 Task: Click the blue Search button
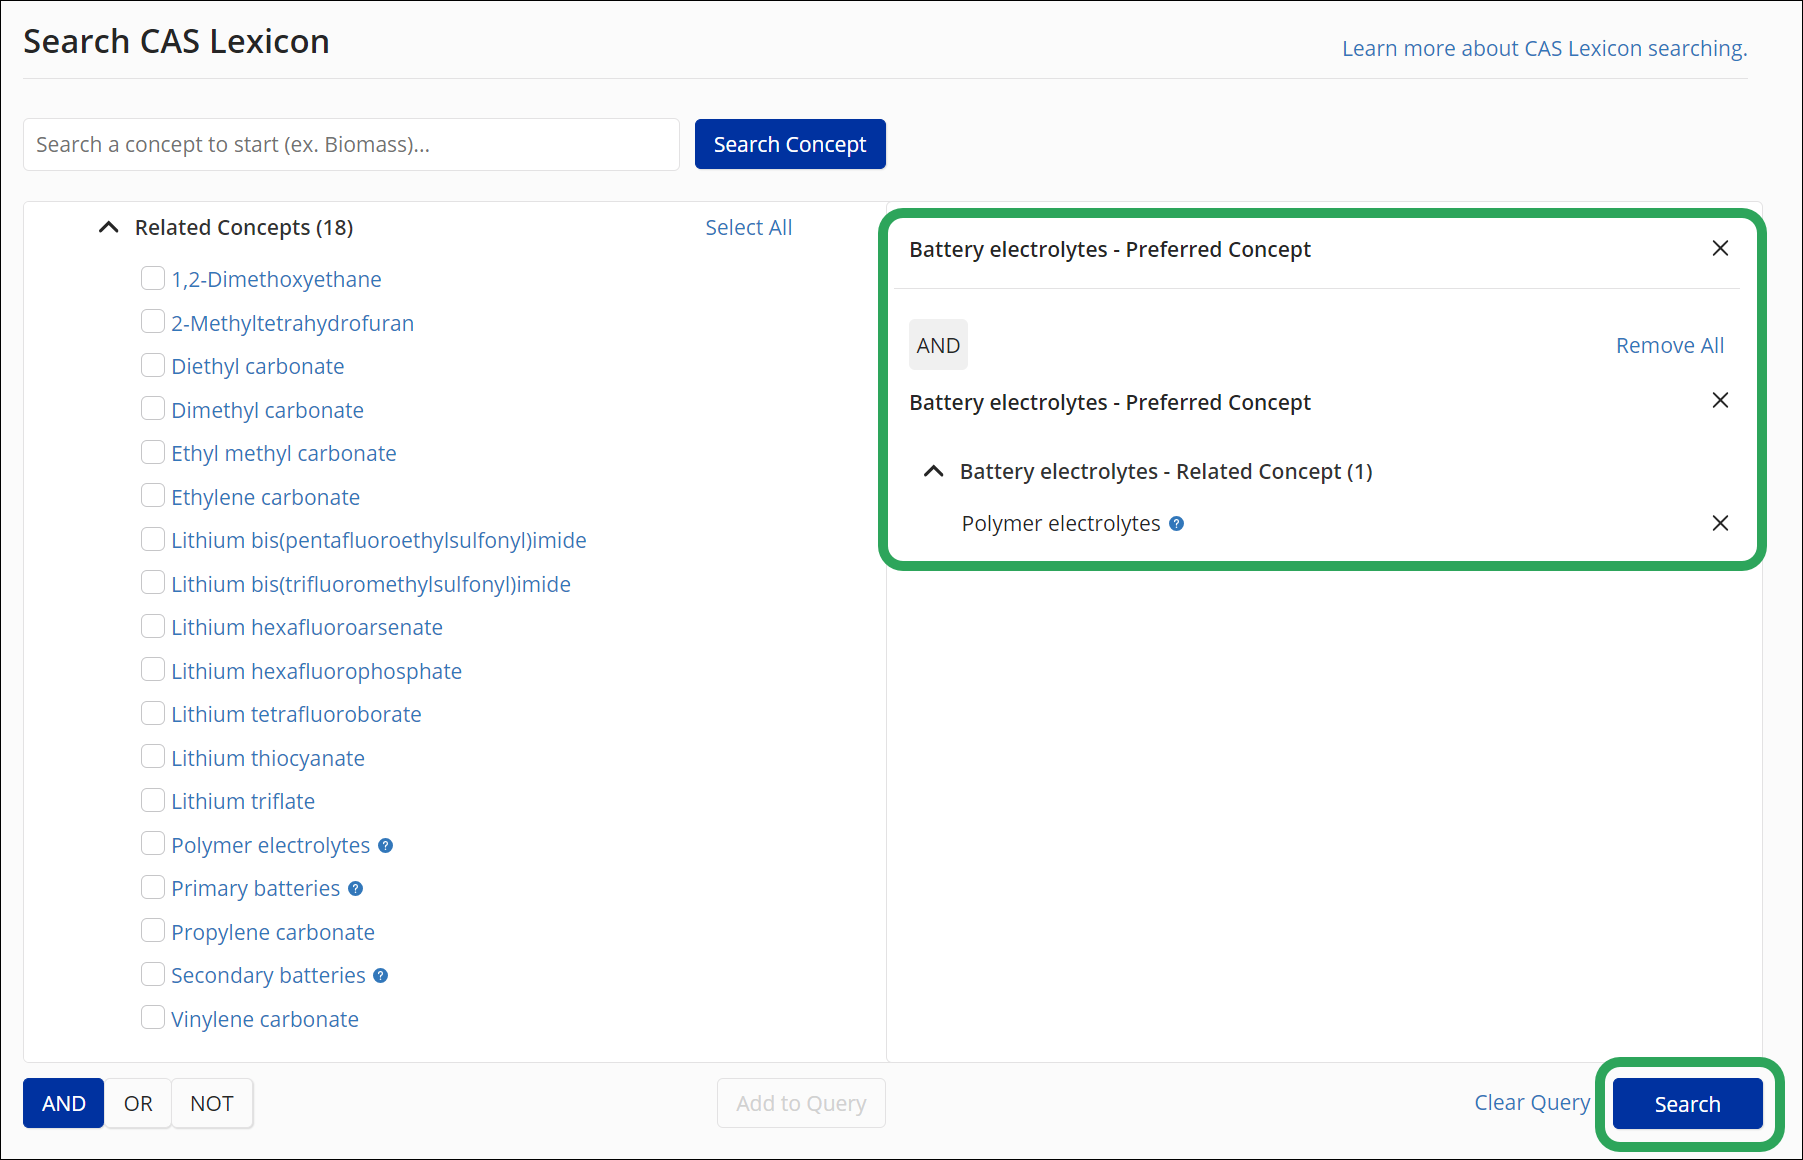coord(1687,1104)
